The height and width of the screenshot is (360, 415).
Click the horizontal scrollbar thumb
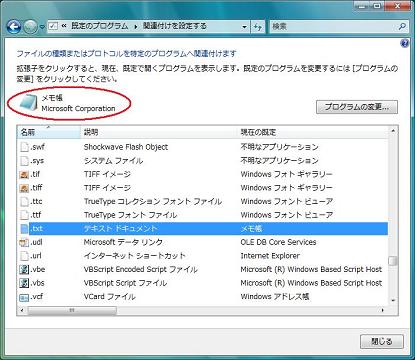(x=72, y=310)
